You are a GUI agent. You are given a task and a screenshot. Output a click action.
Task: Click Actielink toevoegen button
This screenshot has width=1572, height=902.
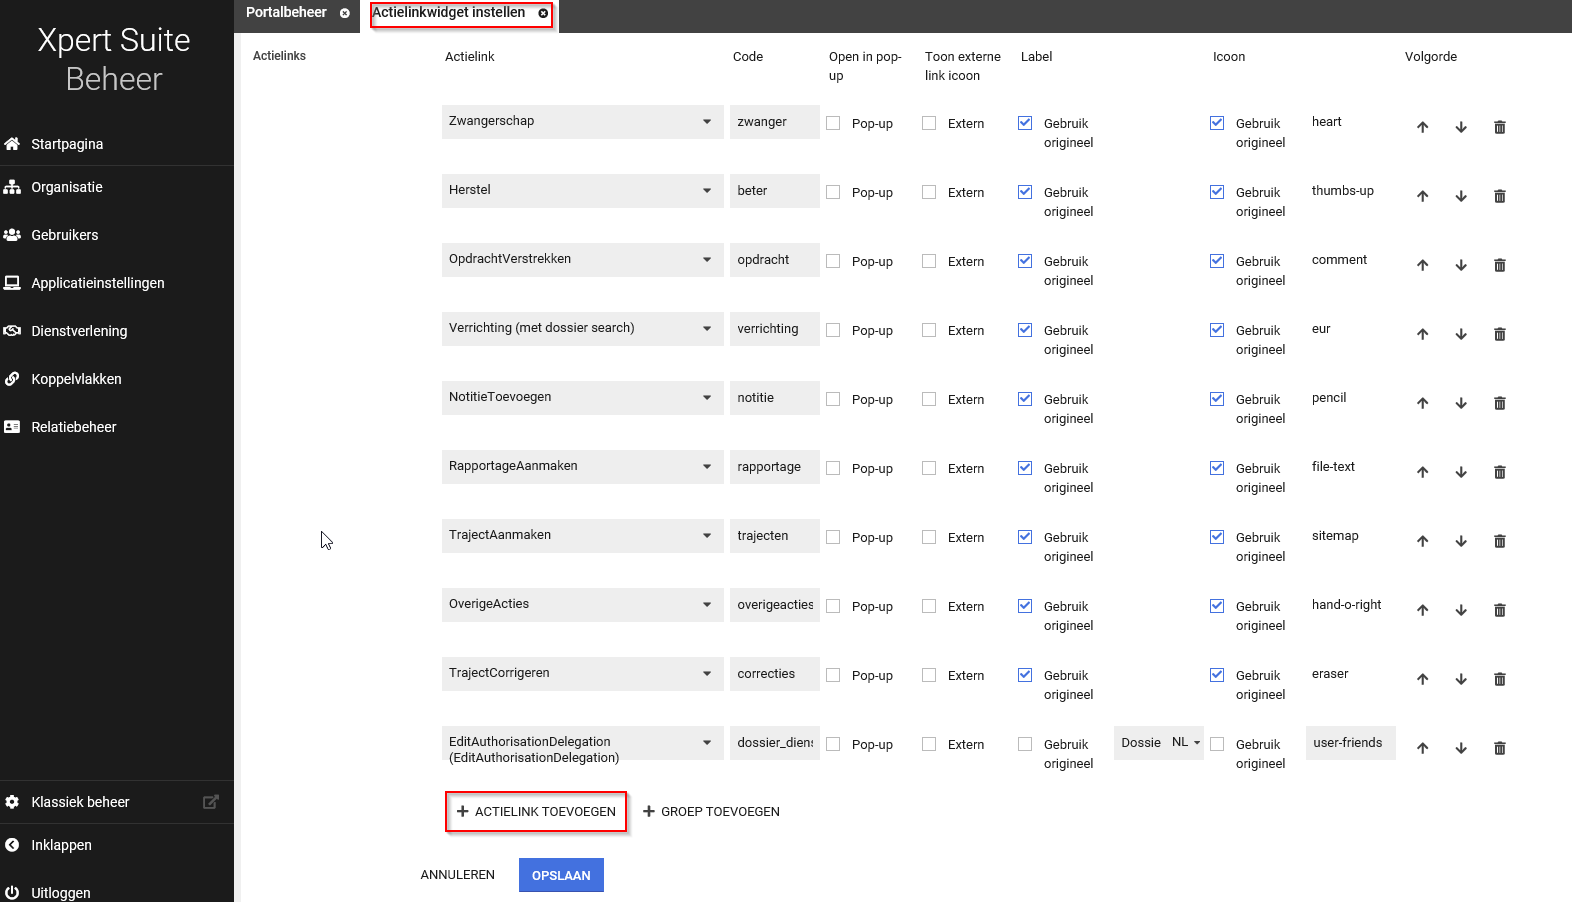(x=536, y=811)
